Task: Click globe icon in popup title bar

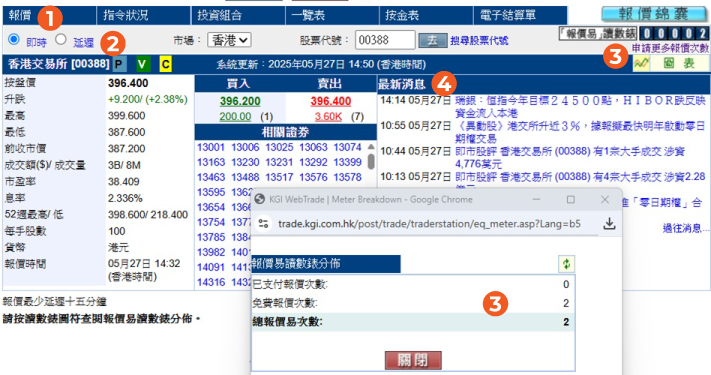Action: pyautogui.click(x=259, y=200)
